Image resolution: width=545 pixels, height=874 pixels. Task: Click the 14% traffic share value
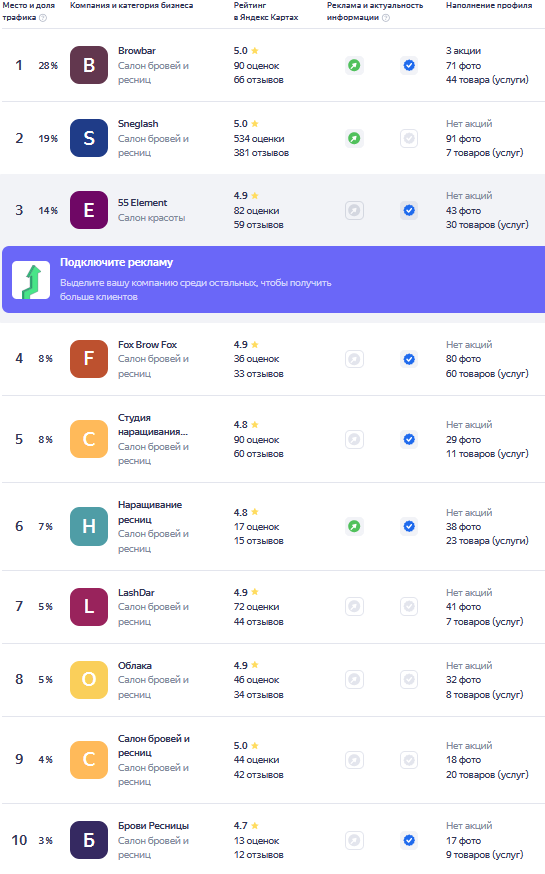point(48,211)
